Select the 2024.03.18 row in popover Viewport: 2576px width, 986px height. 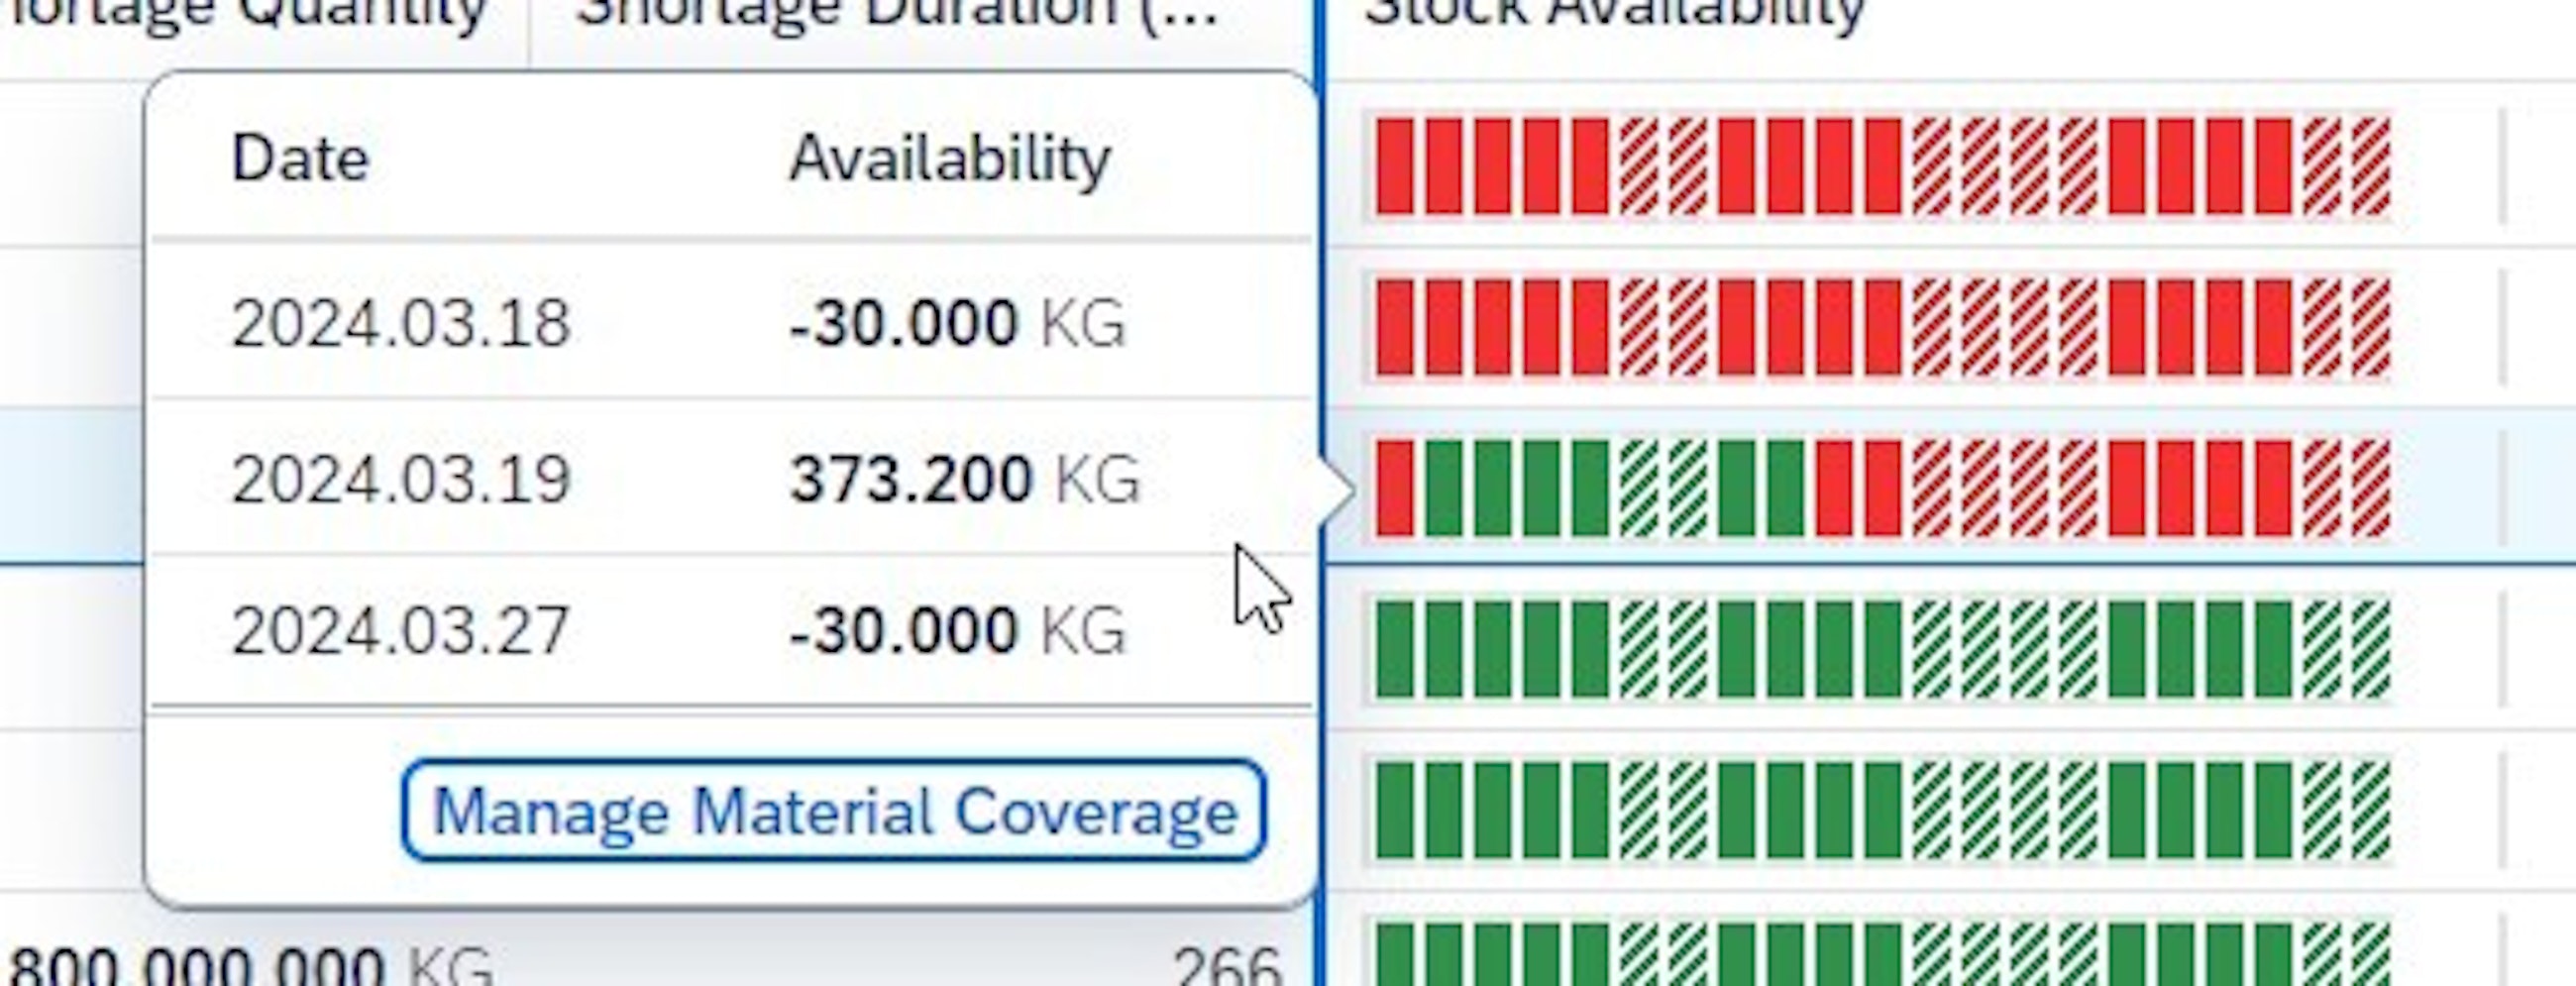click(x=730, y=323)
